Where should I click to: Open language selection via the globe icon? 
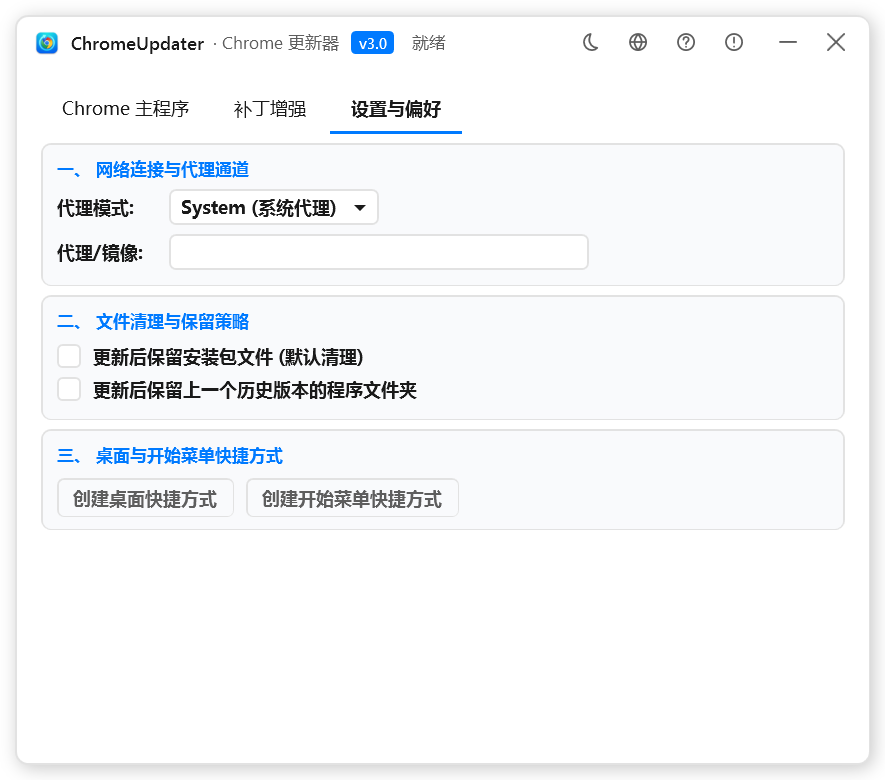[638, 42]
